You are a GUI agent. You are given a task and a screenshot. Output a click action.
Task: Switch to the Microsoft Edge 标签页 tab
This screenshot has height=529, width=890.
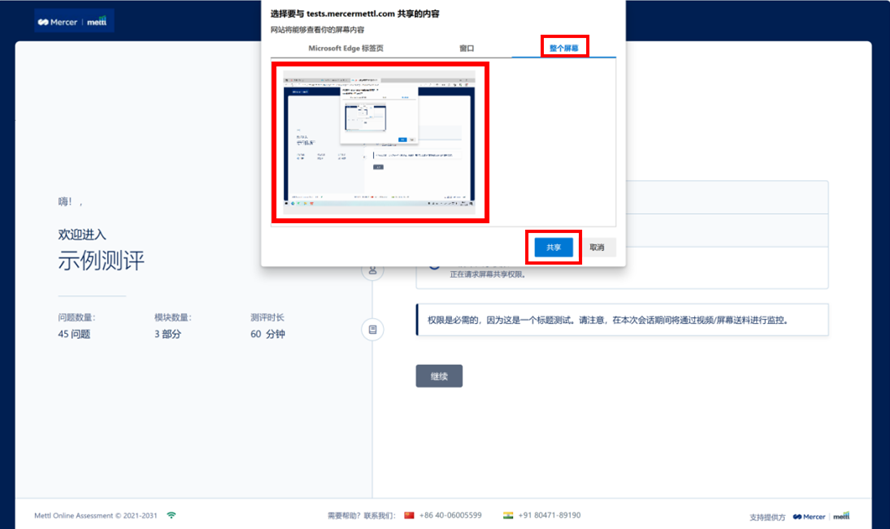click(345, 48)
